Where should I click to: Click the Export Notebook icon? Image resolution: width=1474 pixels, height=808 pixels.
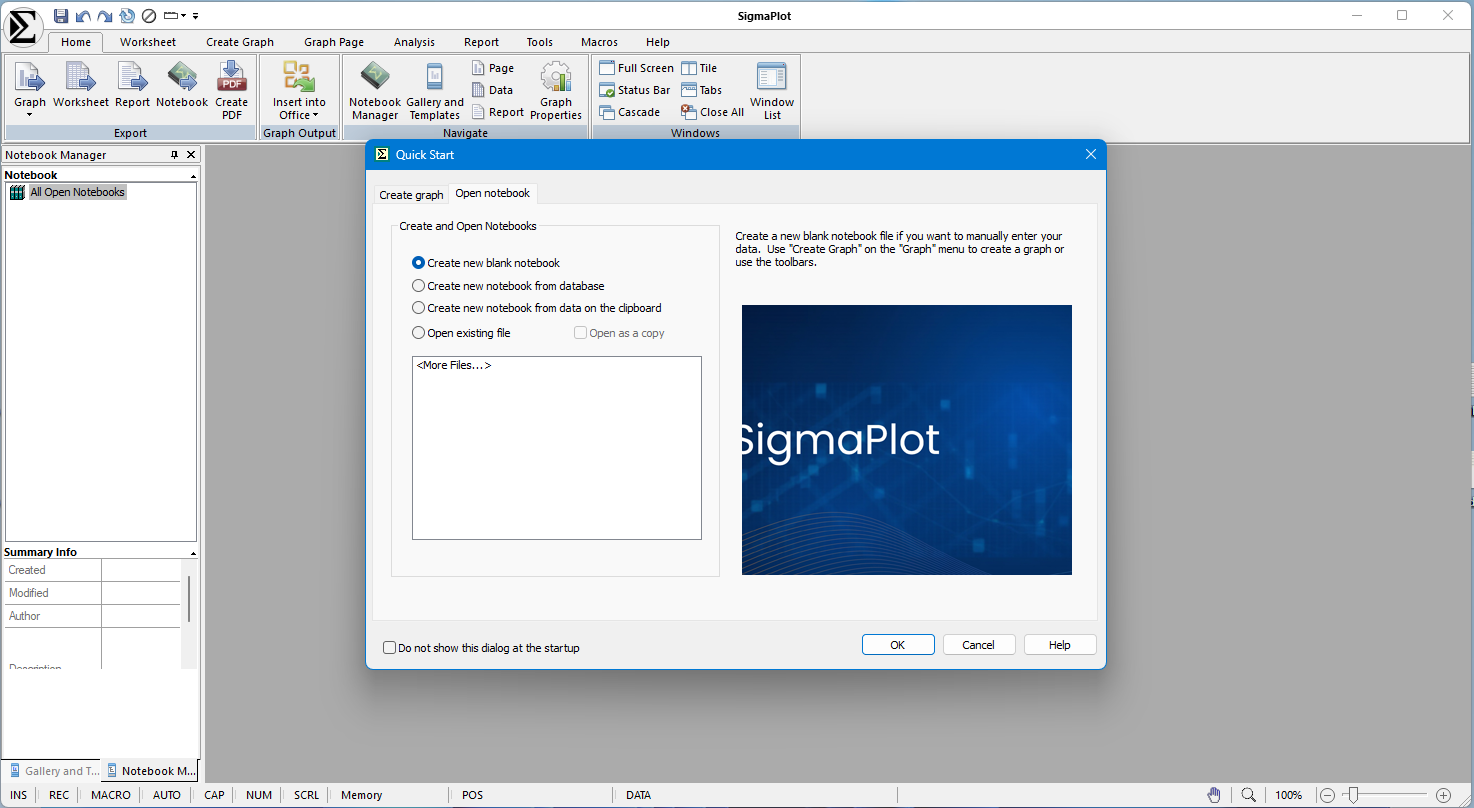[x=182, y=85]
